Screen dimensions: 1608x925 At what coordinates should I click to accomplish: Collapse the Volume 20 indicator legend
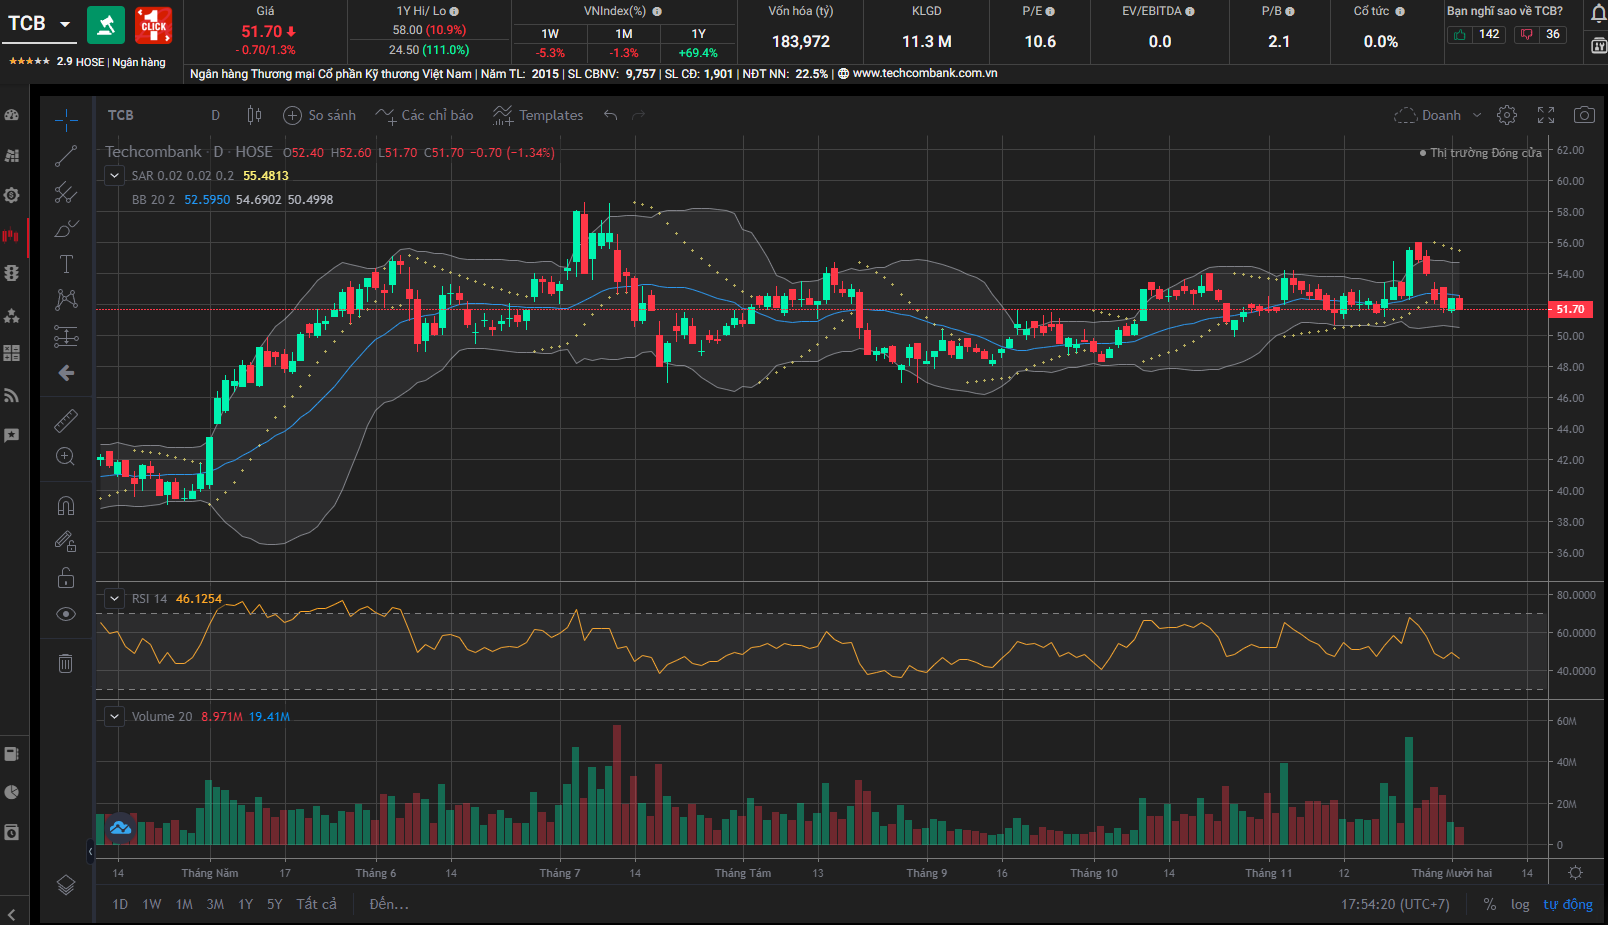115,716
